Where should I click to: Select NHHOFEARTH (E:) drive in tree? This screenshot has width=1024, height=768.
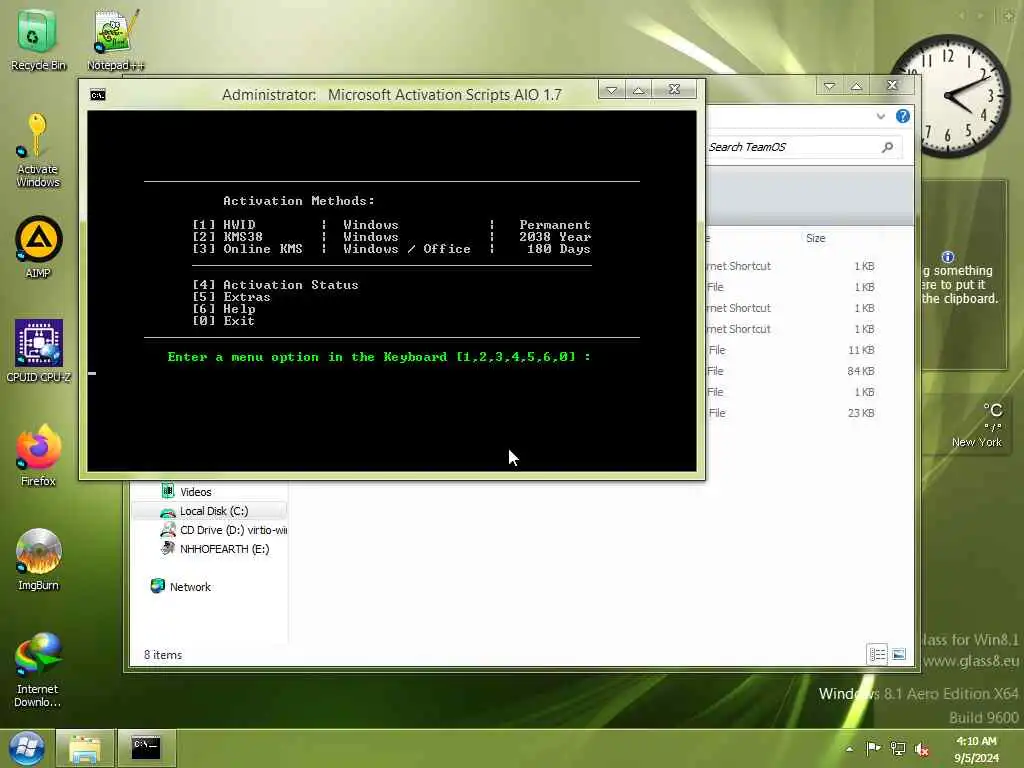214,549
